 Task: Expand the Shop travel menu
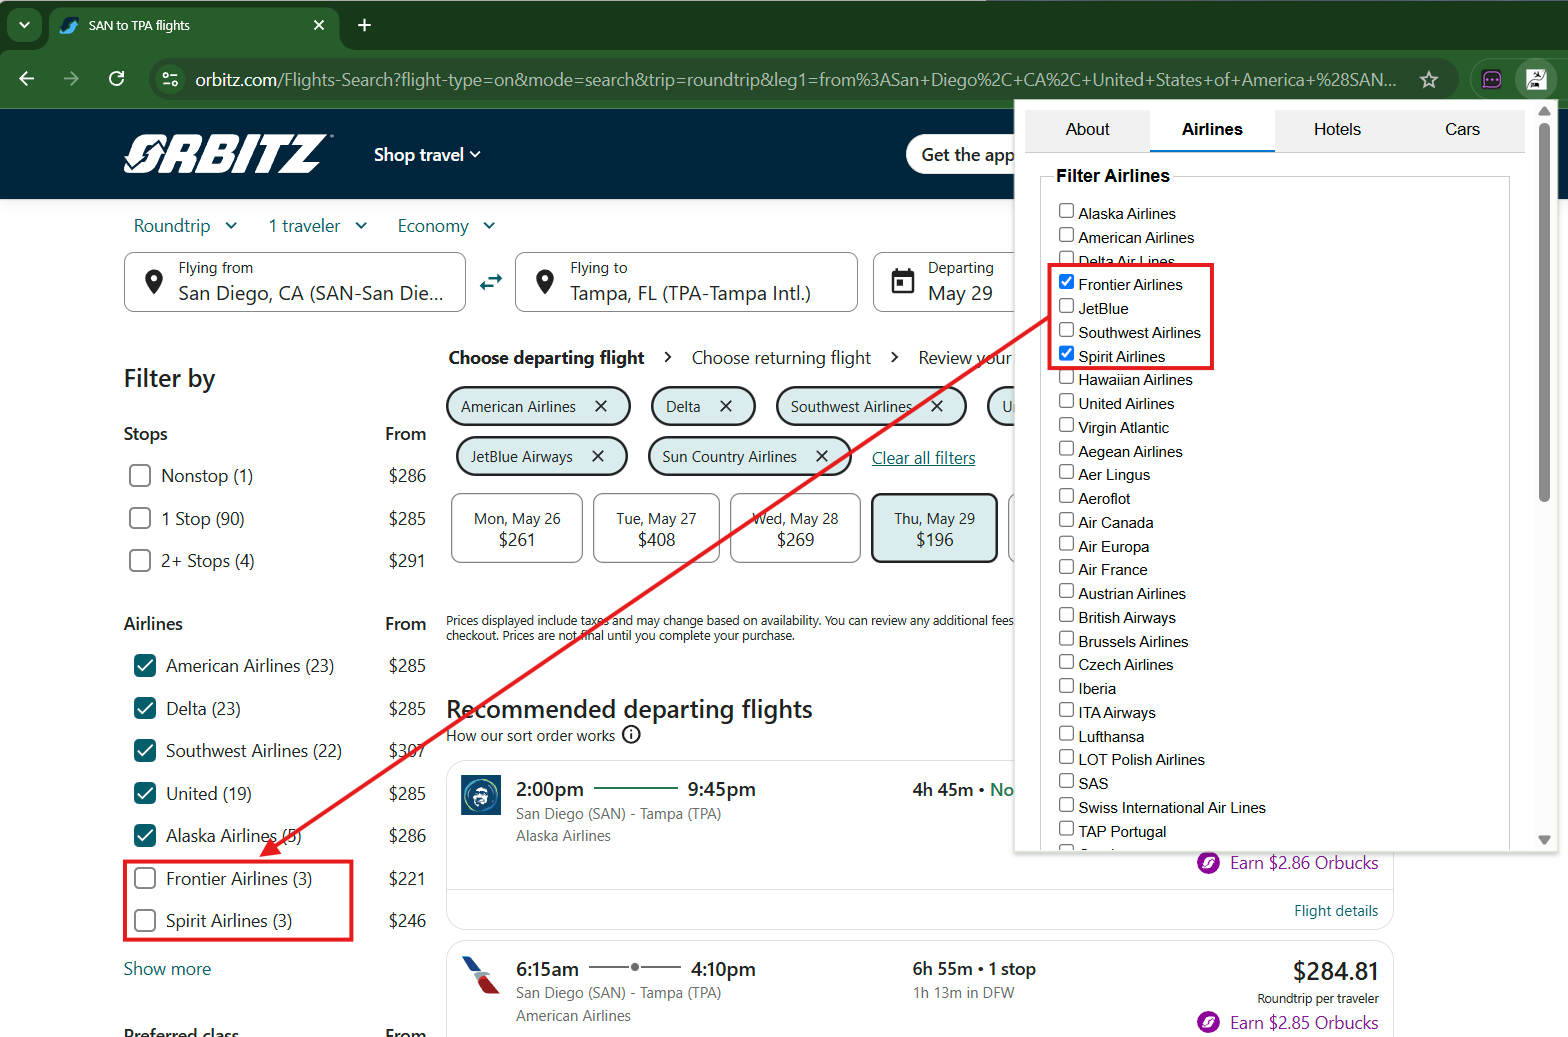[x=427, y=154]
